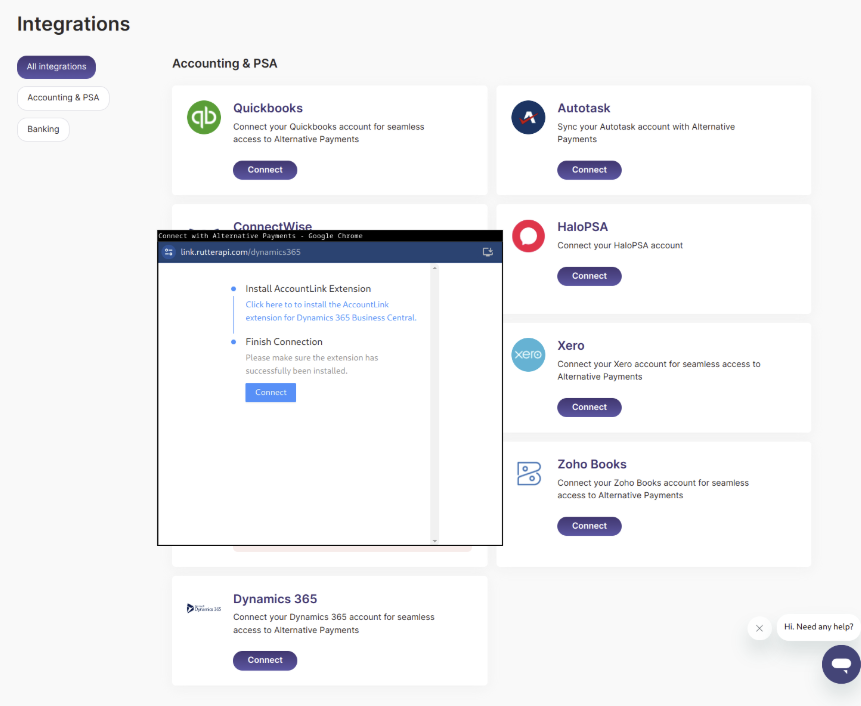This screenshot has width=861, height=706.
Task: Click the blue Connect button in the popup
Action: pyautogui.click(x=271, y=393)
